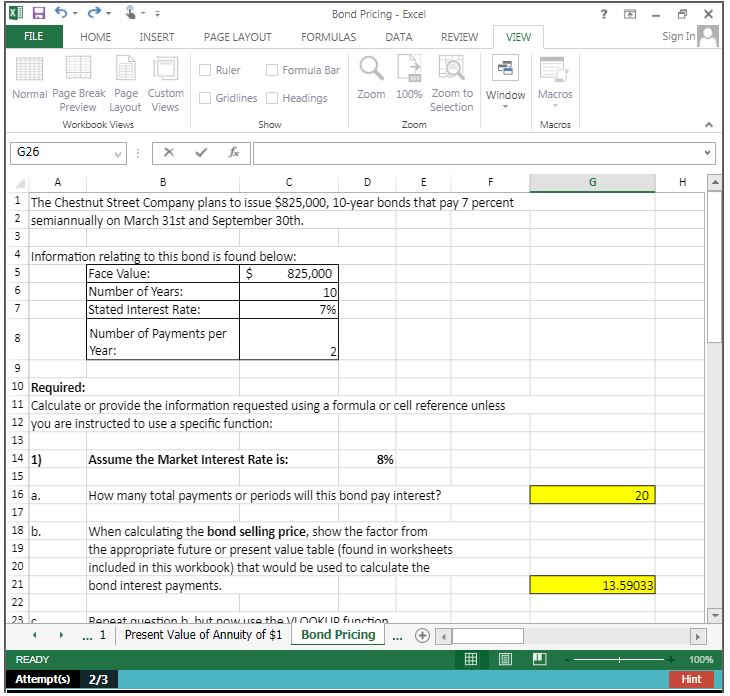Open the DATA tab
This screenshot has width=730, height=696.
[x=399, y=37]
